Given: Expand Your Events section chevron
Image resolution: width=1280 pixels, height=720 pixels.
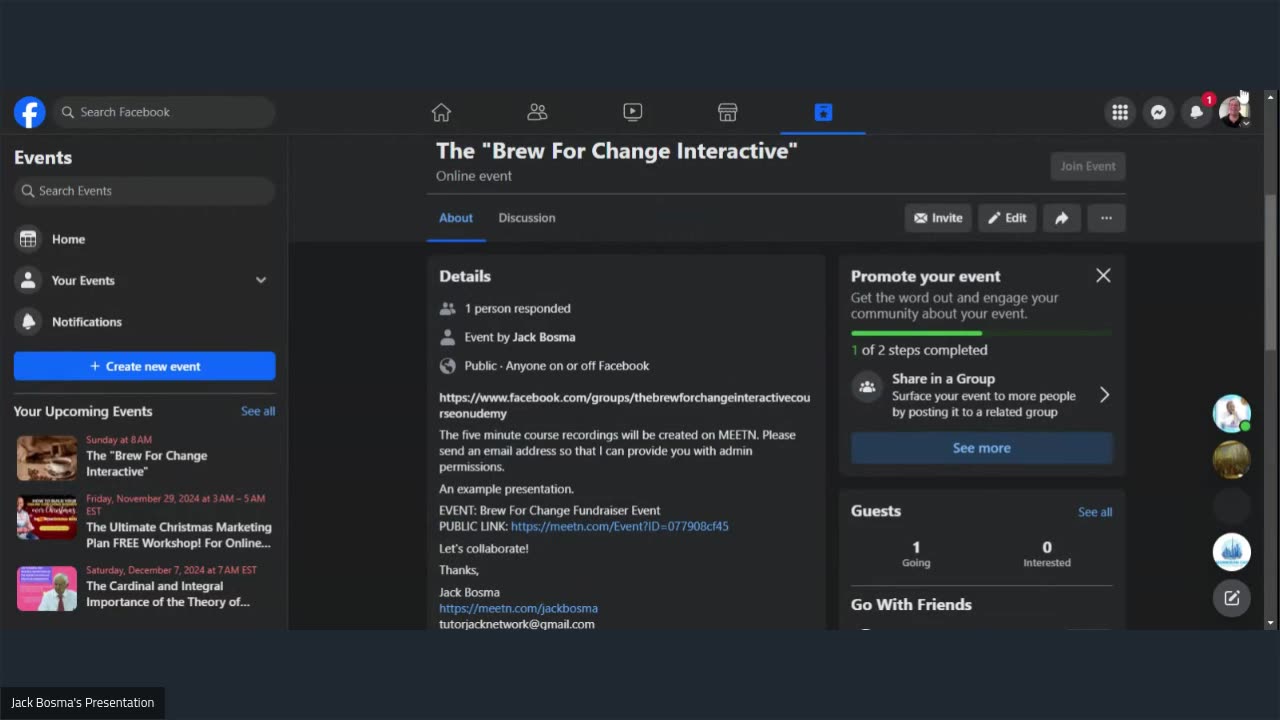Looking at the screenshot, I should click(261, 280).
